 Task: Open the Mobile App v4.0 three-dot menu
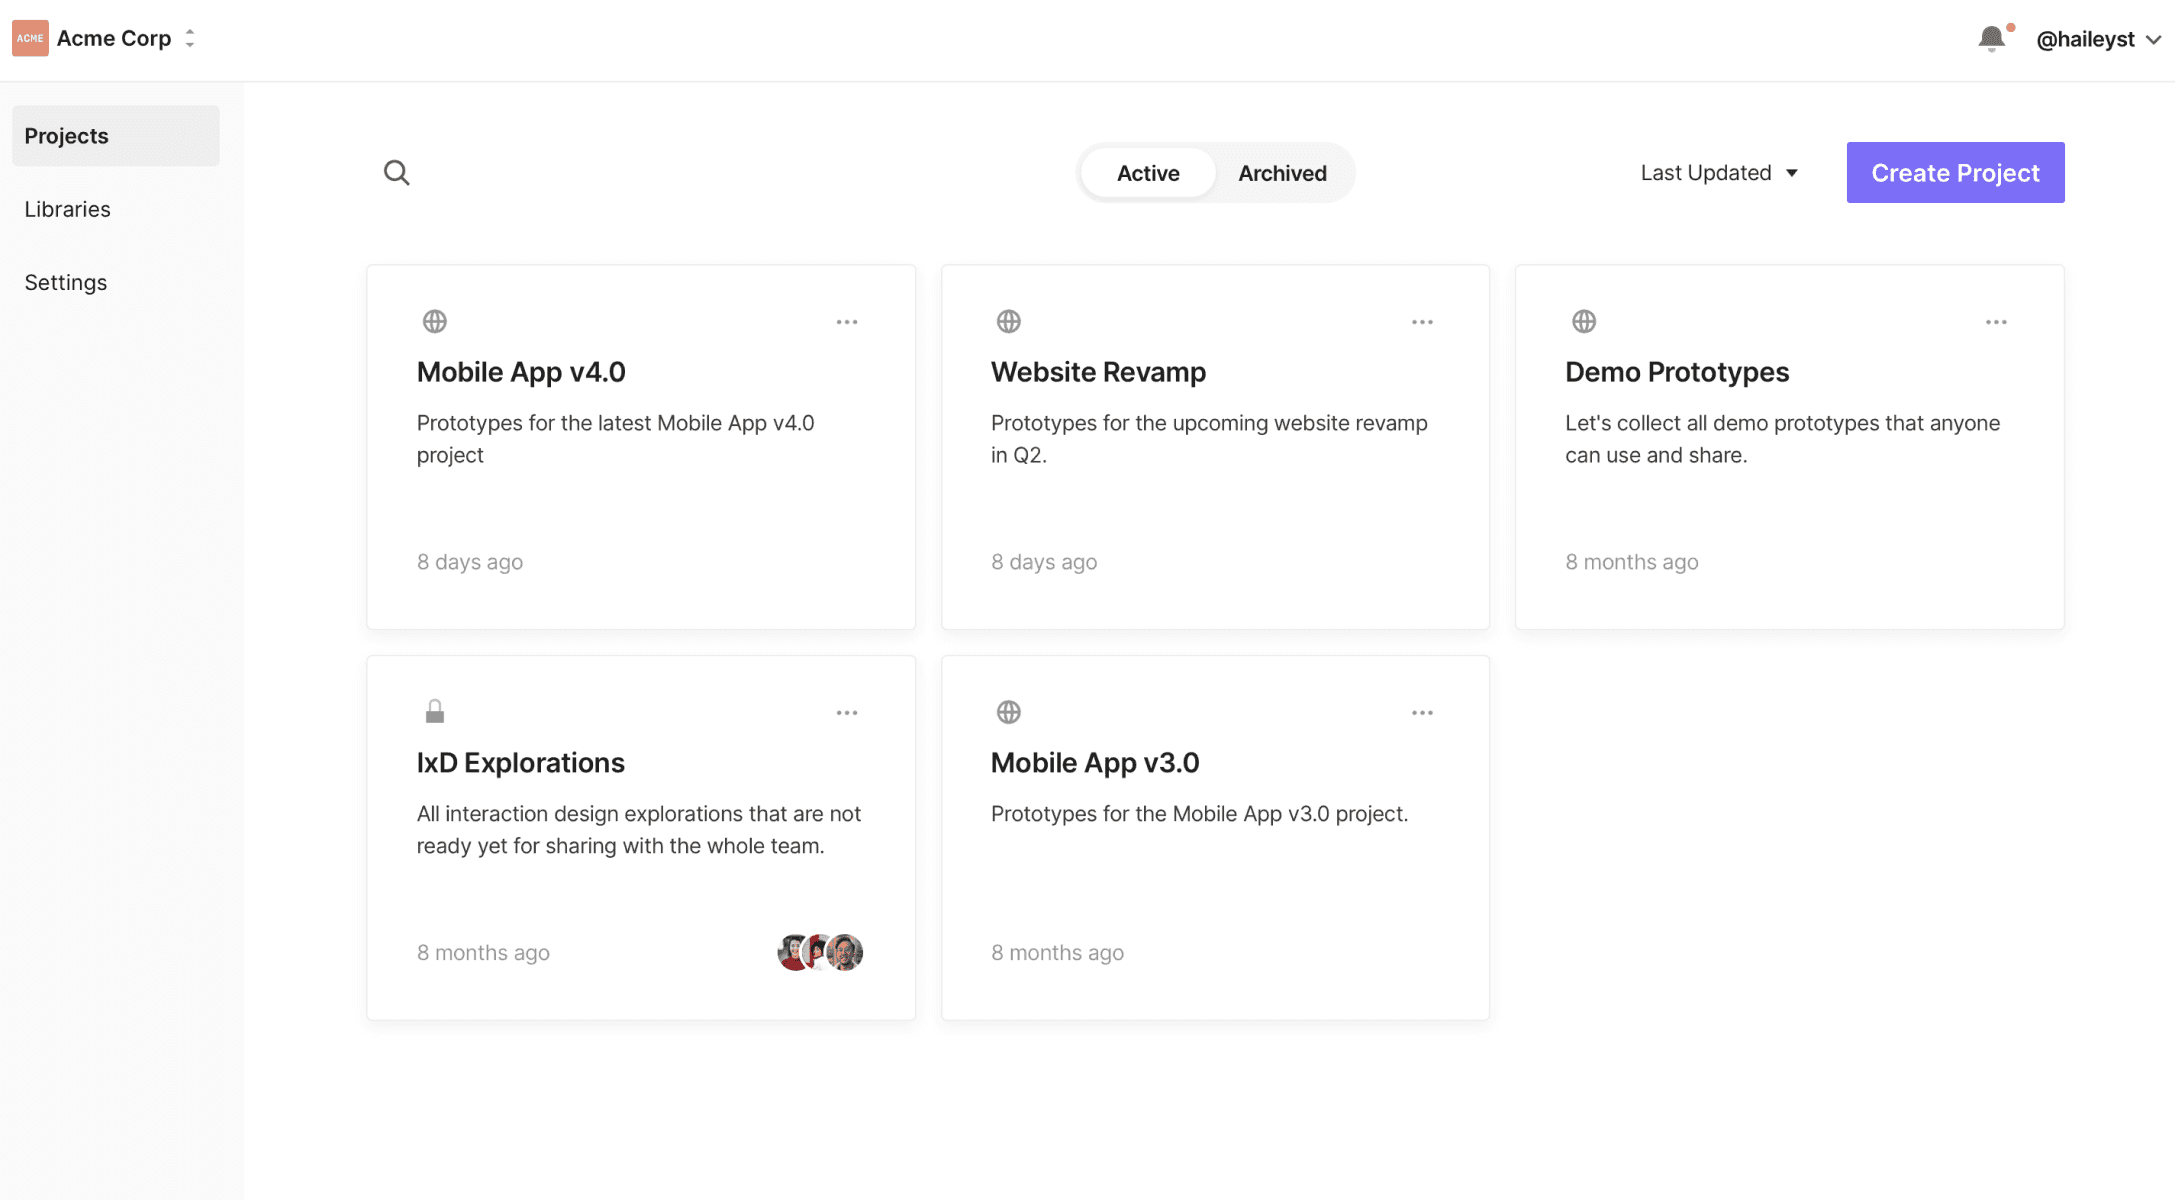[x=847, y=322]
